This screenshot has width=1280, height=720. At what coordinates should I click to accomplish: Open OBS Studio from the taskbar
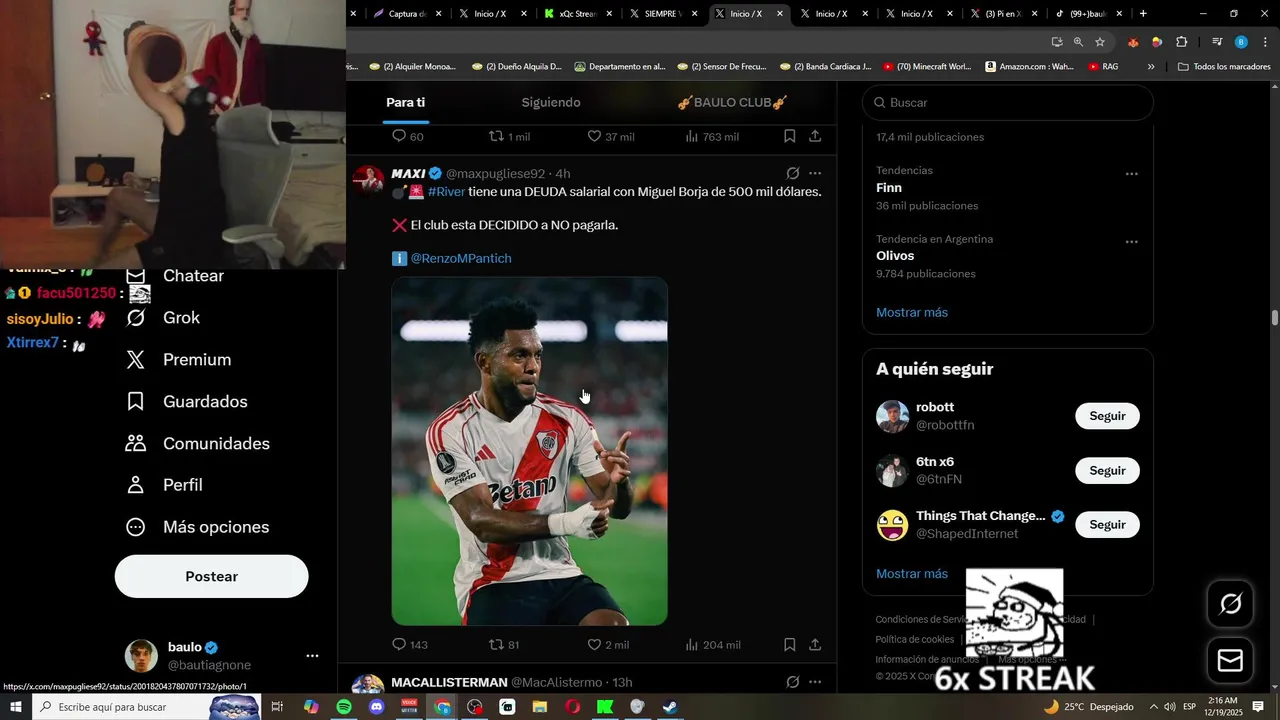(474, 707)
